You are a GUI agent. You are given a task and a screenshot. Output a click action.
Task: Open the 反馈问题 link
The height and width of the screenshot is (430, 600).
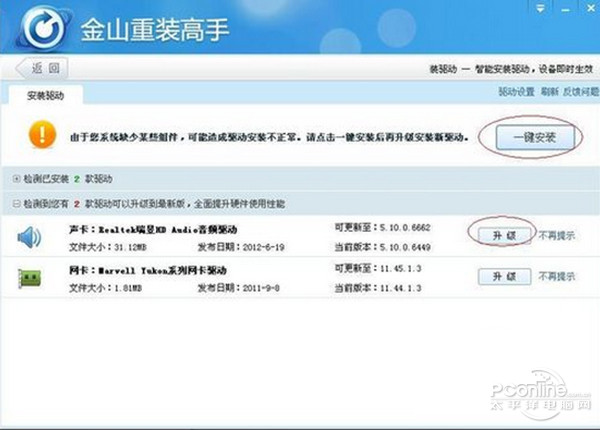[581, 91]
